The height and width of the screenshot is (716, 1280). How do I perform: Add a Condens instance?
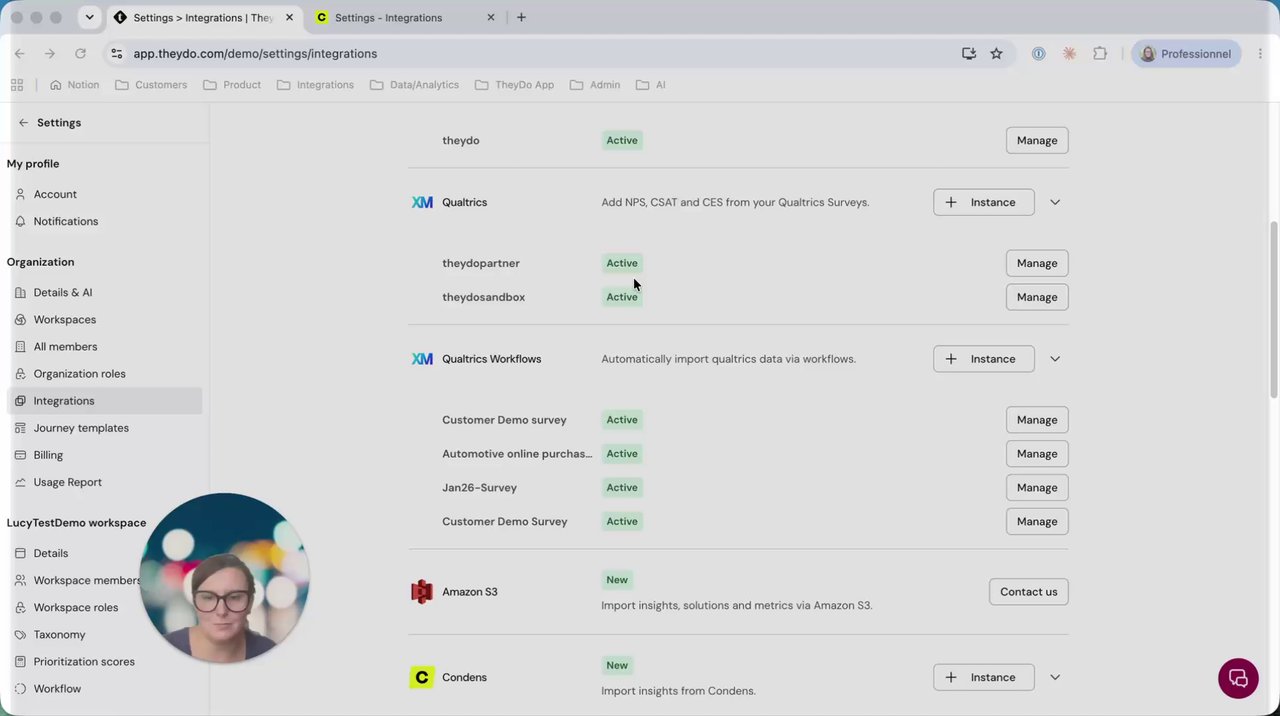pyautogui.click(x=984, y=677)
